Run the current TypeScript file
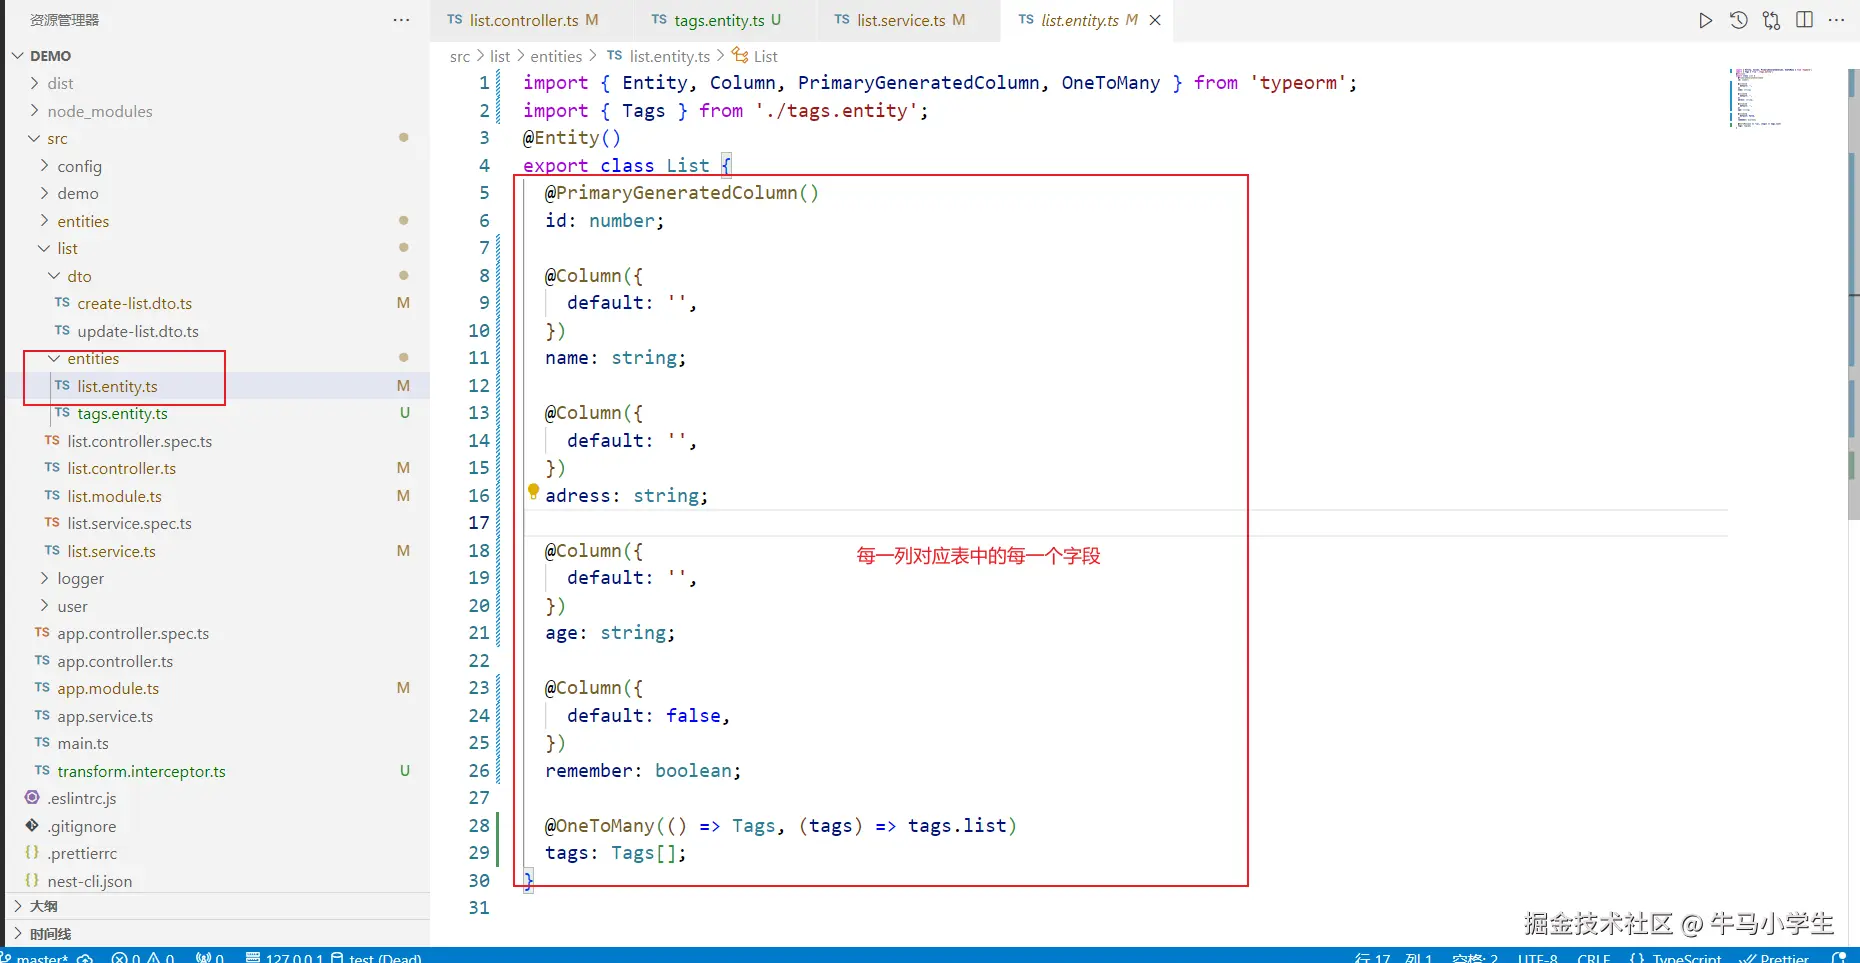The image size is (1860, 963). [1706, 20]
